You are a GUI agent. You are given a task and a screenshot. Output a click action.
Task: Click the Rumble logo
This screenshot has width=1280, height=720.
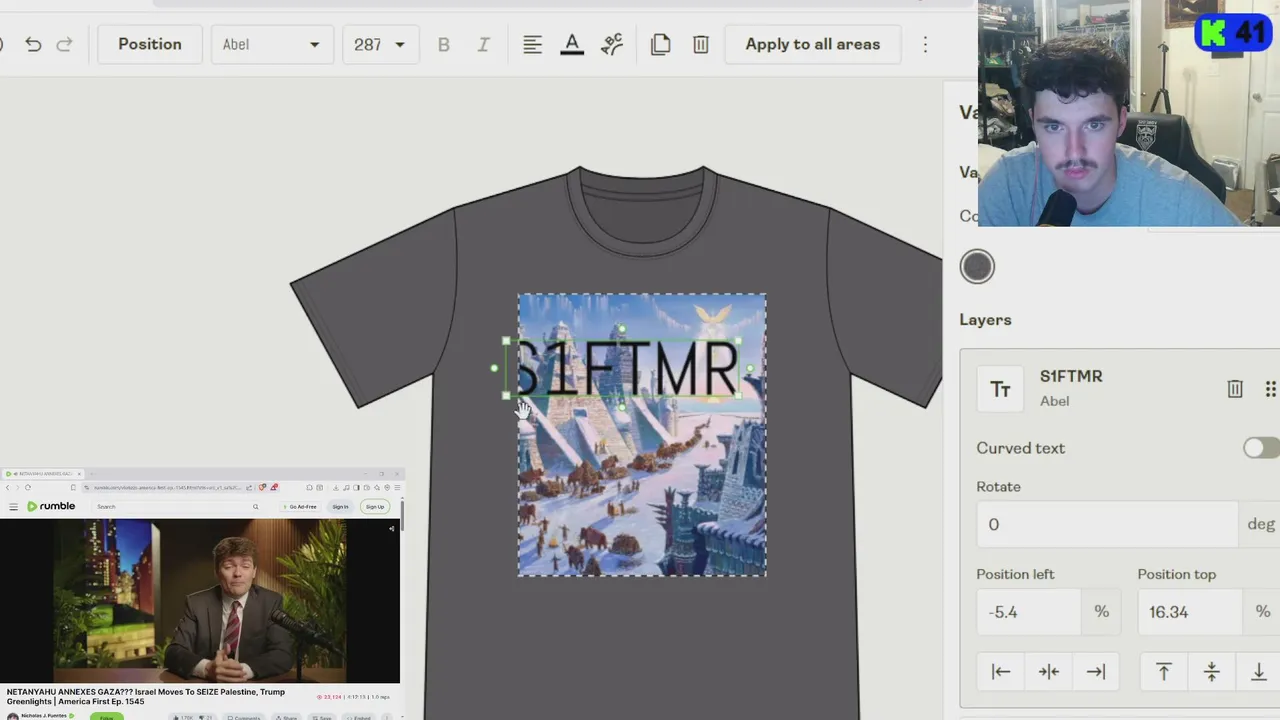[x=51, y=506]
